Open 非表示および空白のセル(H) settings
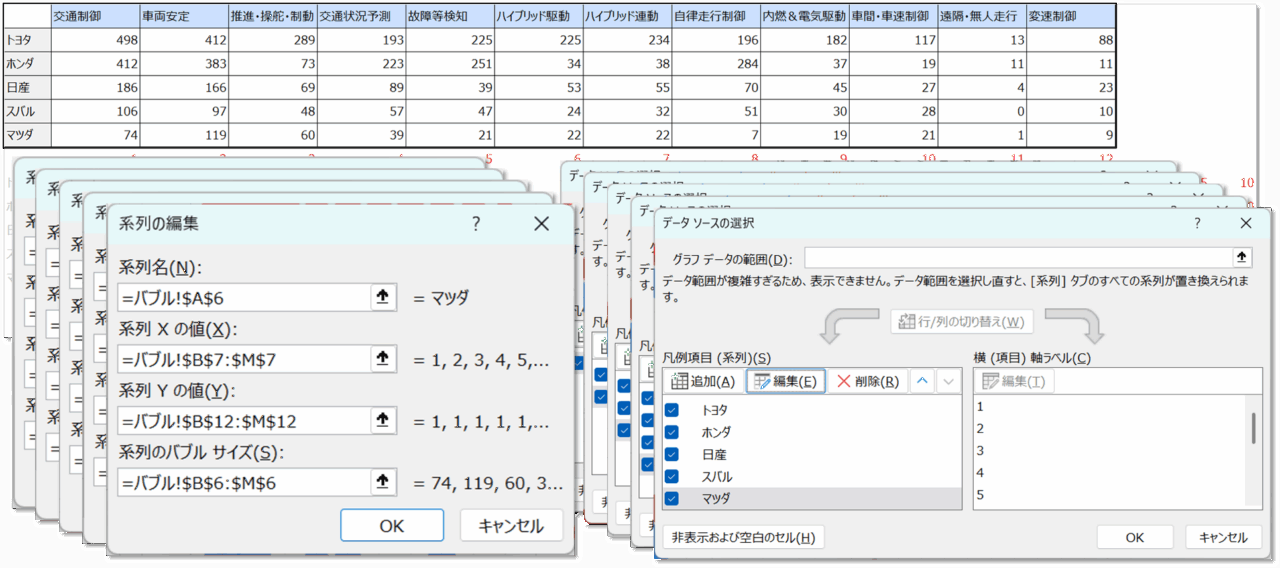The image size is (1280, 568). click(x=743, y=537)
